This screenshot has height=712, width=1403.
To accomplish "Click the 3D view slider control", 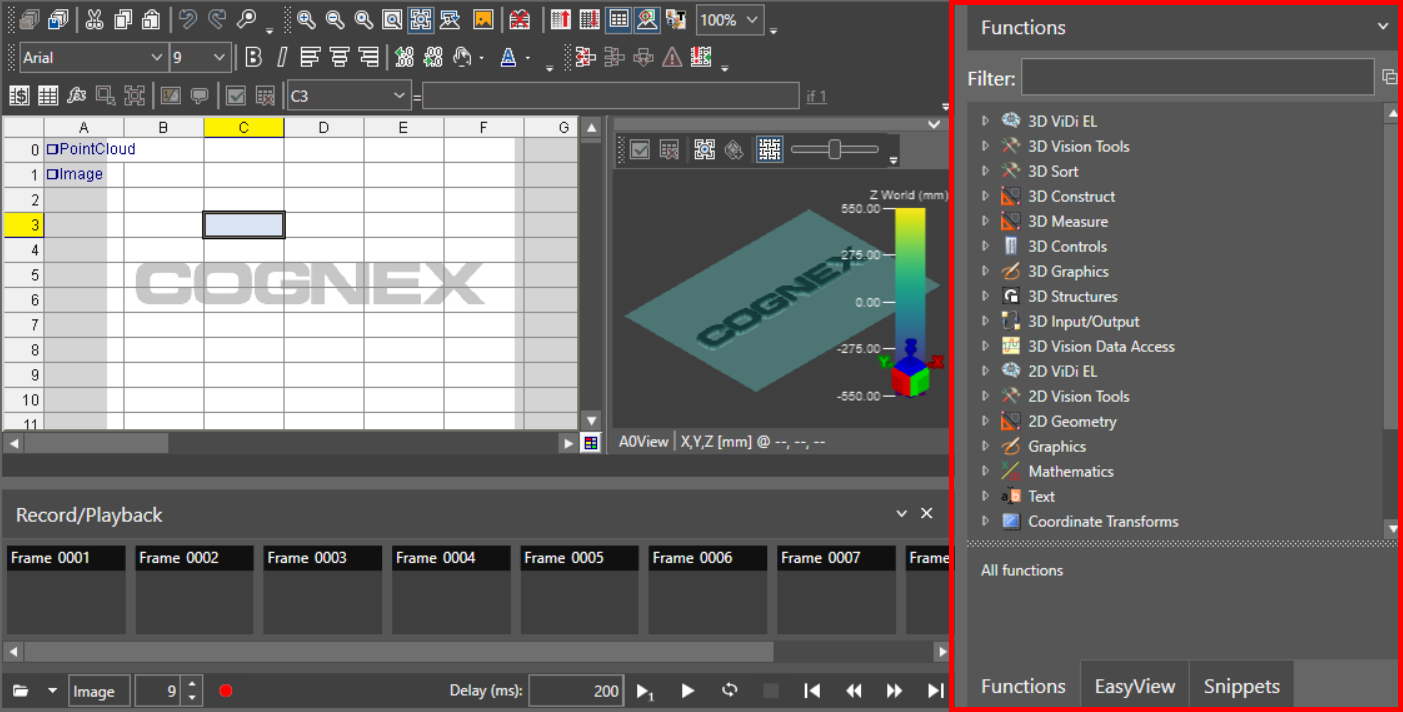I will coord(834,150).
